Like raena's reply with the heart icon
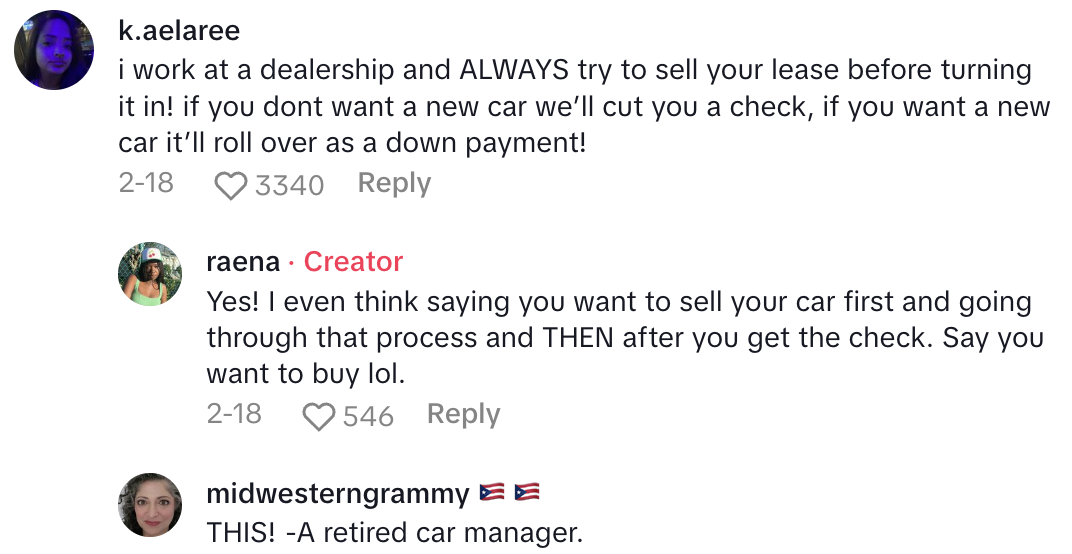The image size is (1072, 554). click(318, 416)
